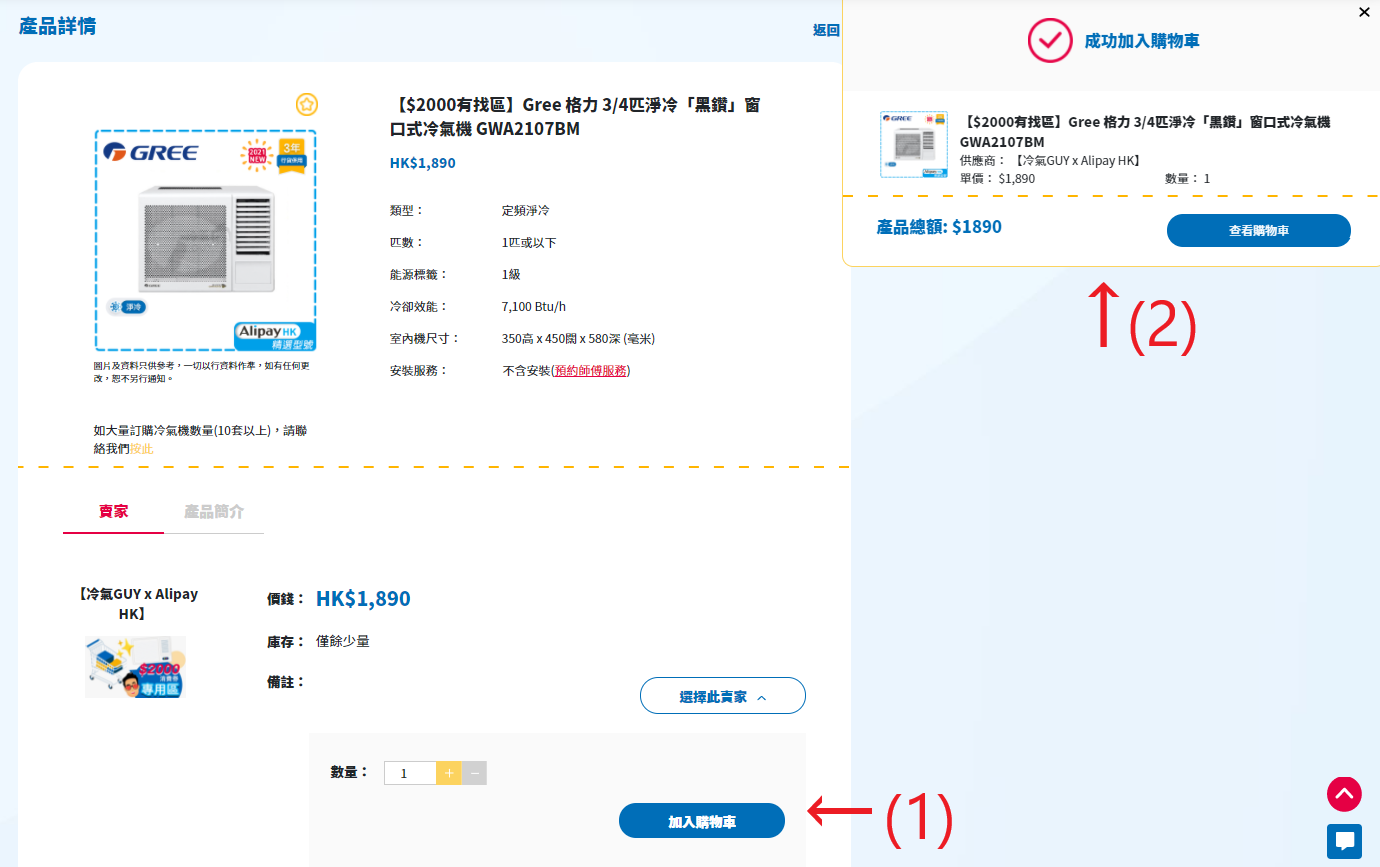The width and height of the screenshot is (1380, 867).
Task: Click the 7,100 Btu/h cooling value
Action: [534, 306]
